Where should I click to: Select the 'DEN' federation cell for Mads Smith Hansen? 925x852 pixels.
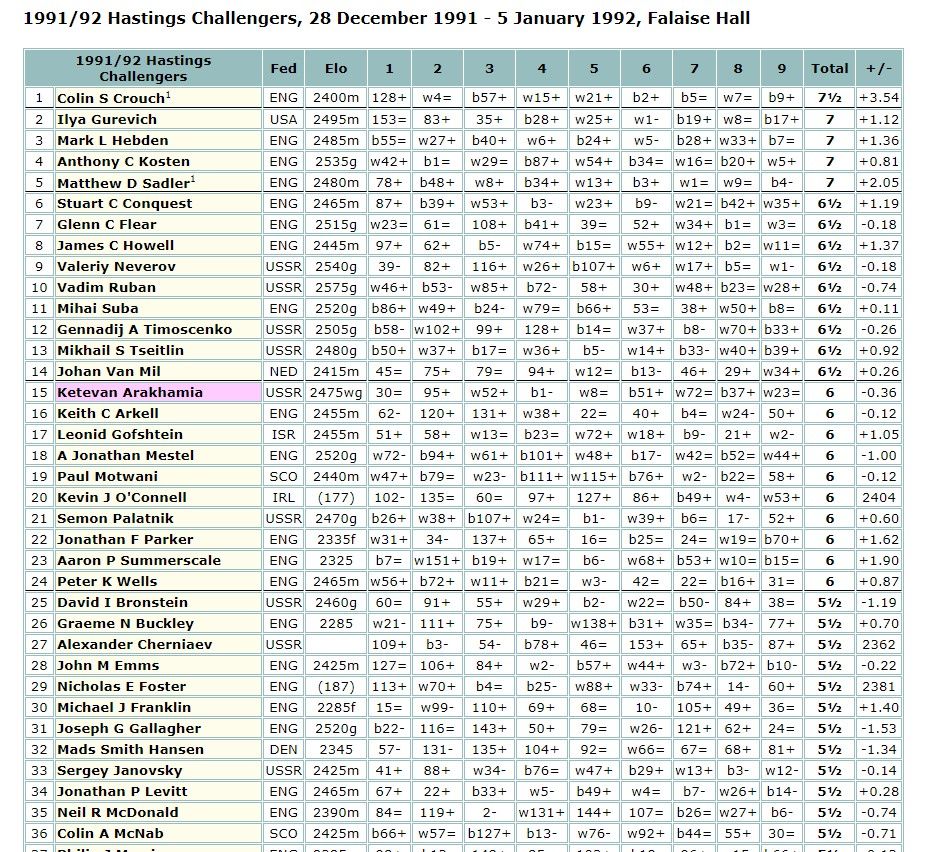[284, 749]
